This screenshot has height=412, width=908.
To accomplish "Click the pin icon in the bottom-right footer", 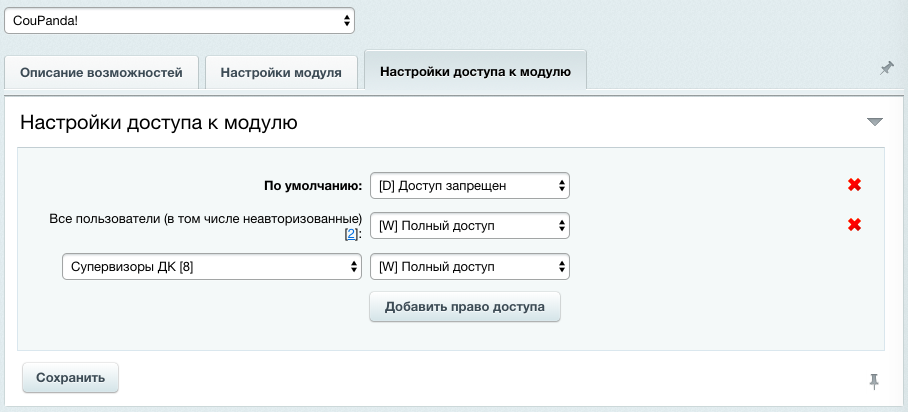I will coord(874,380).
